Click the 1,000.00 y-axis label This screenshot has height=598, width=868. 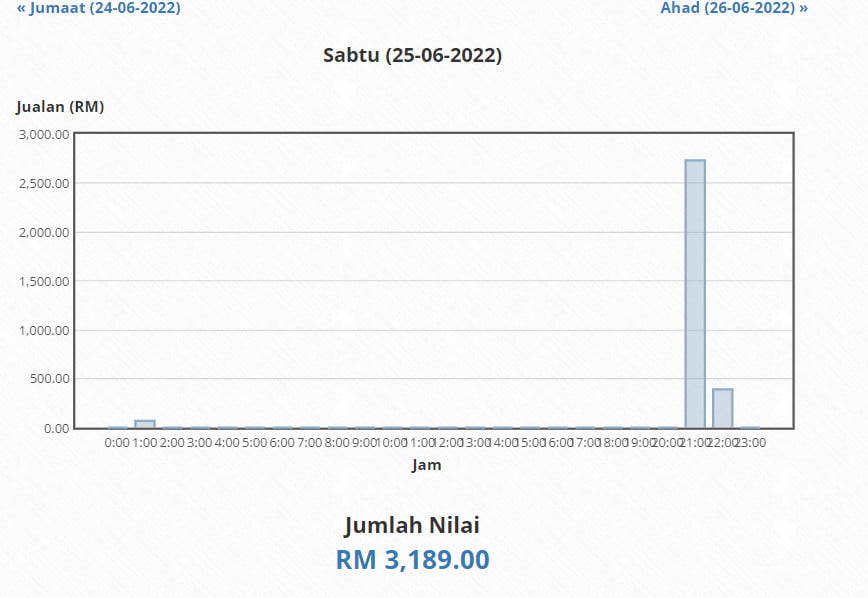coord(44,331)
